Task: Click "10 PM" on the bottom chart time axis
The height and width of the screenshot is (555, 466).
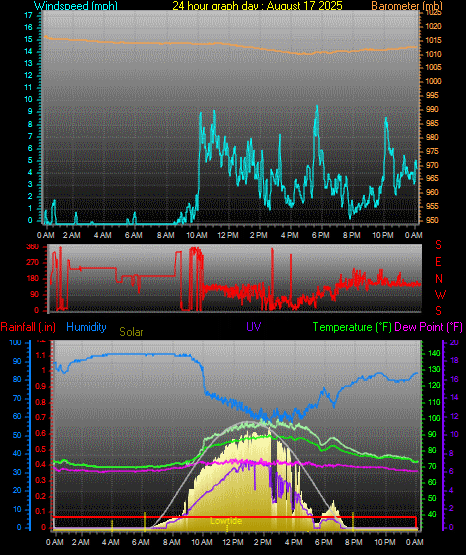Action: (x=385, y=542)
